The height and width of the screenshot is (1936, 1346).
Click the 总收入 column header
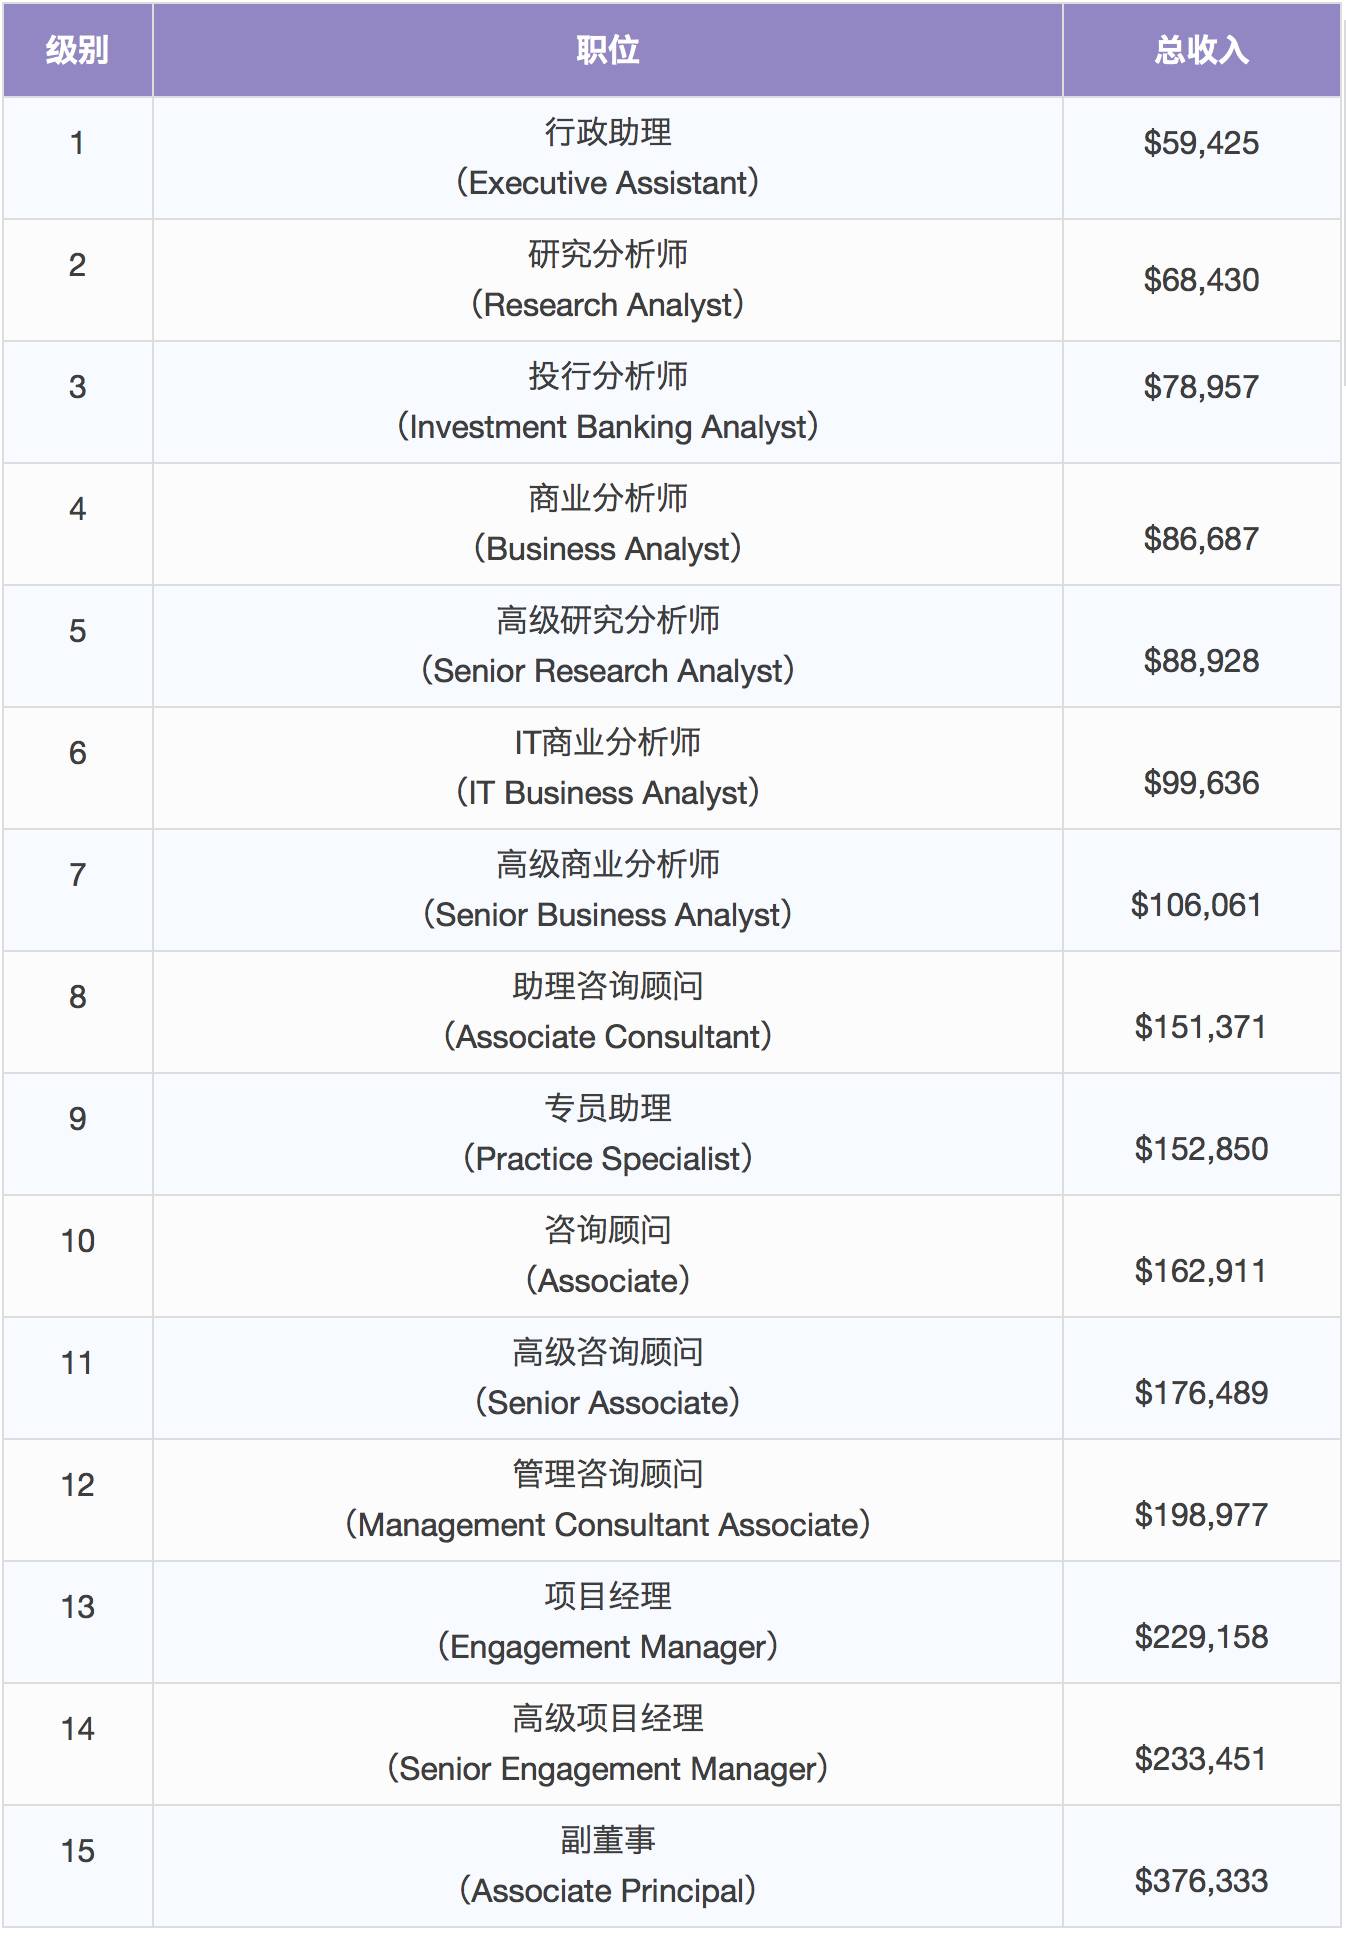[x=1201, y=50]
